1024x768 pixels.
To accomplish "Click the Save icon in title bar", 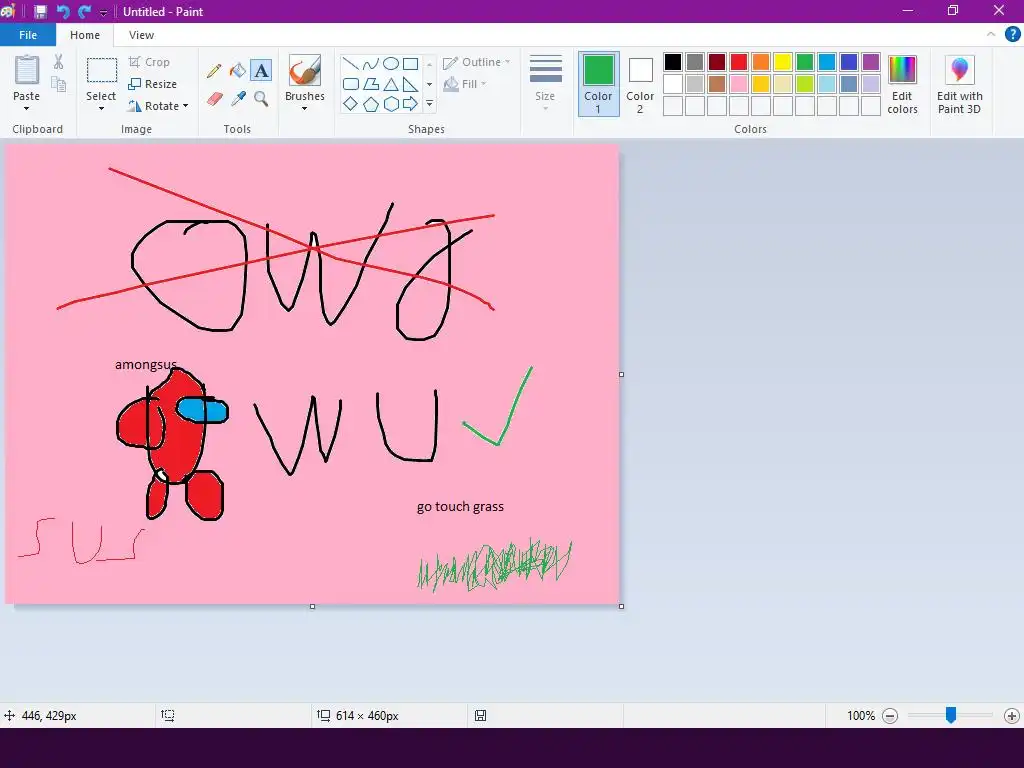I will pos(40,12).
